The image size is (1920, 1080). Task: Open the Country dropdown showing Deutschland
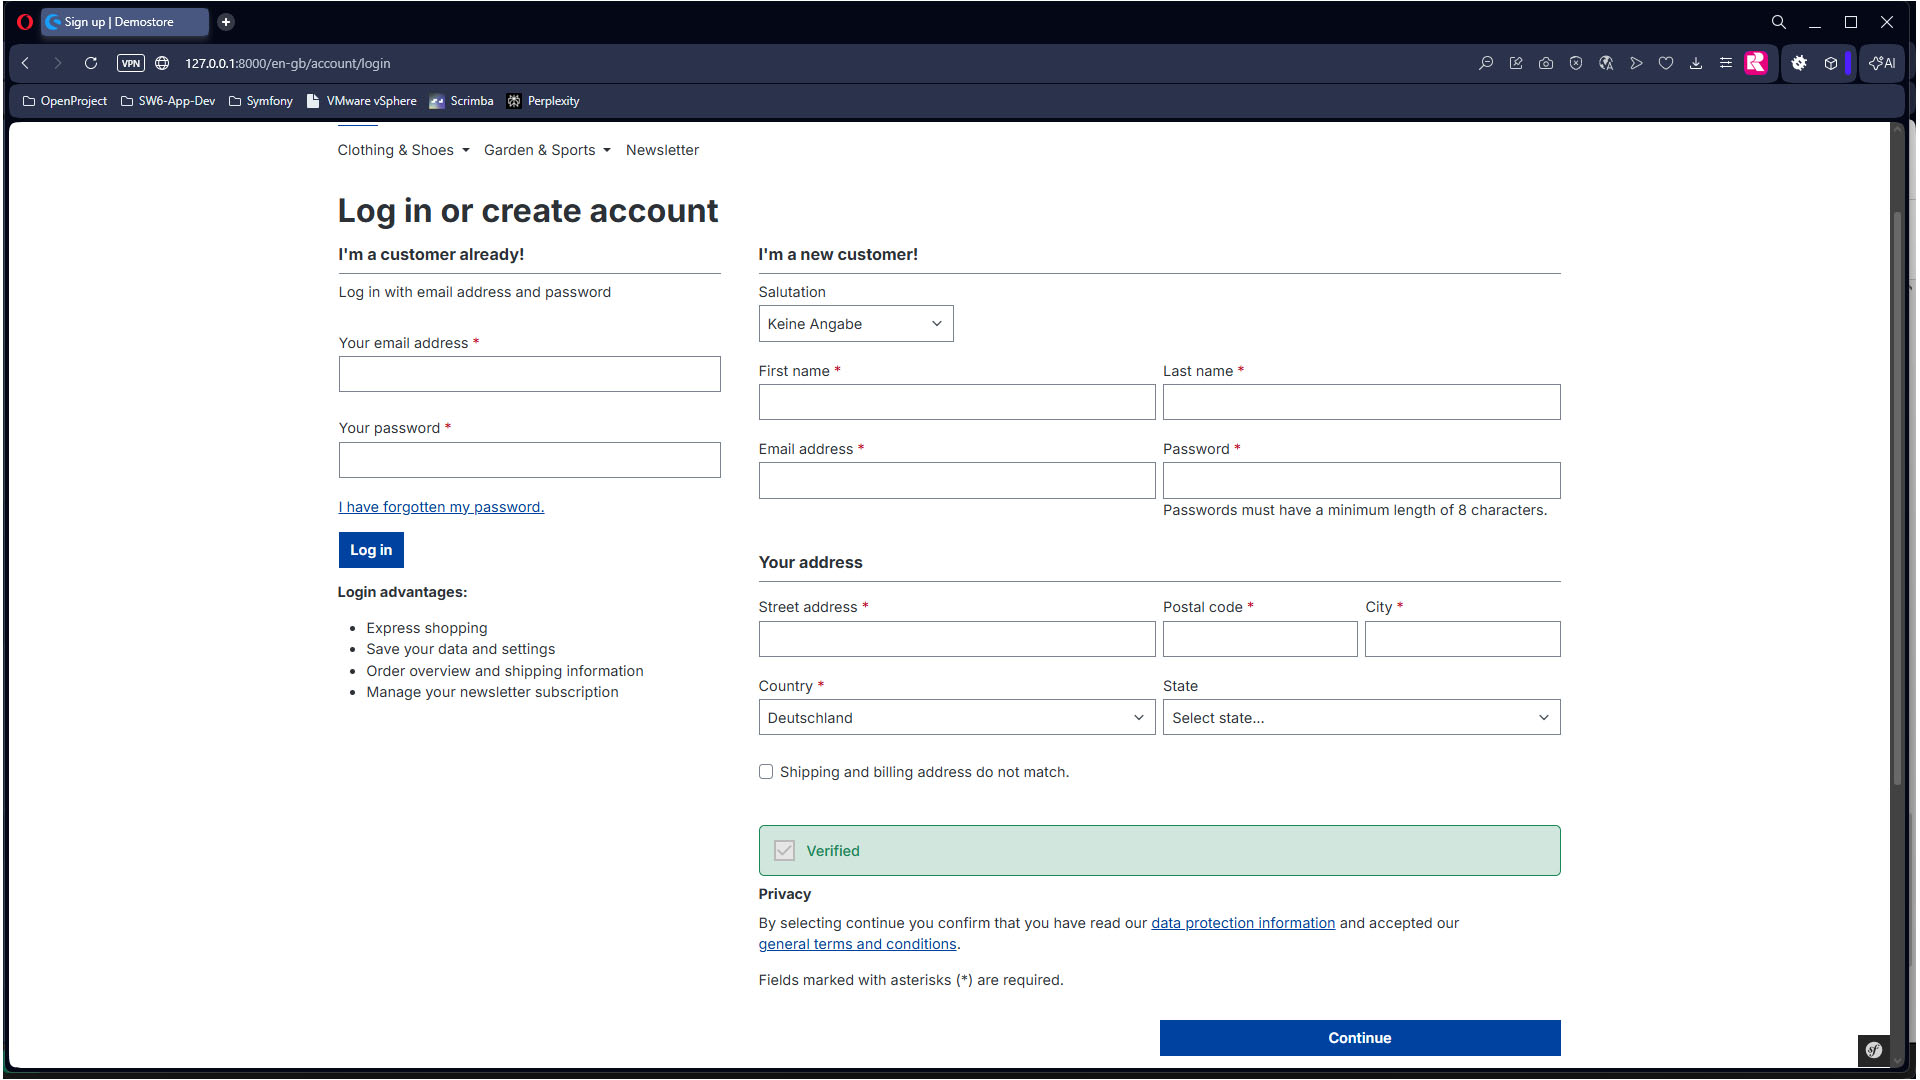[x=956, y=718]
